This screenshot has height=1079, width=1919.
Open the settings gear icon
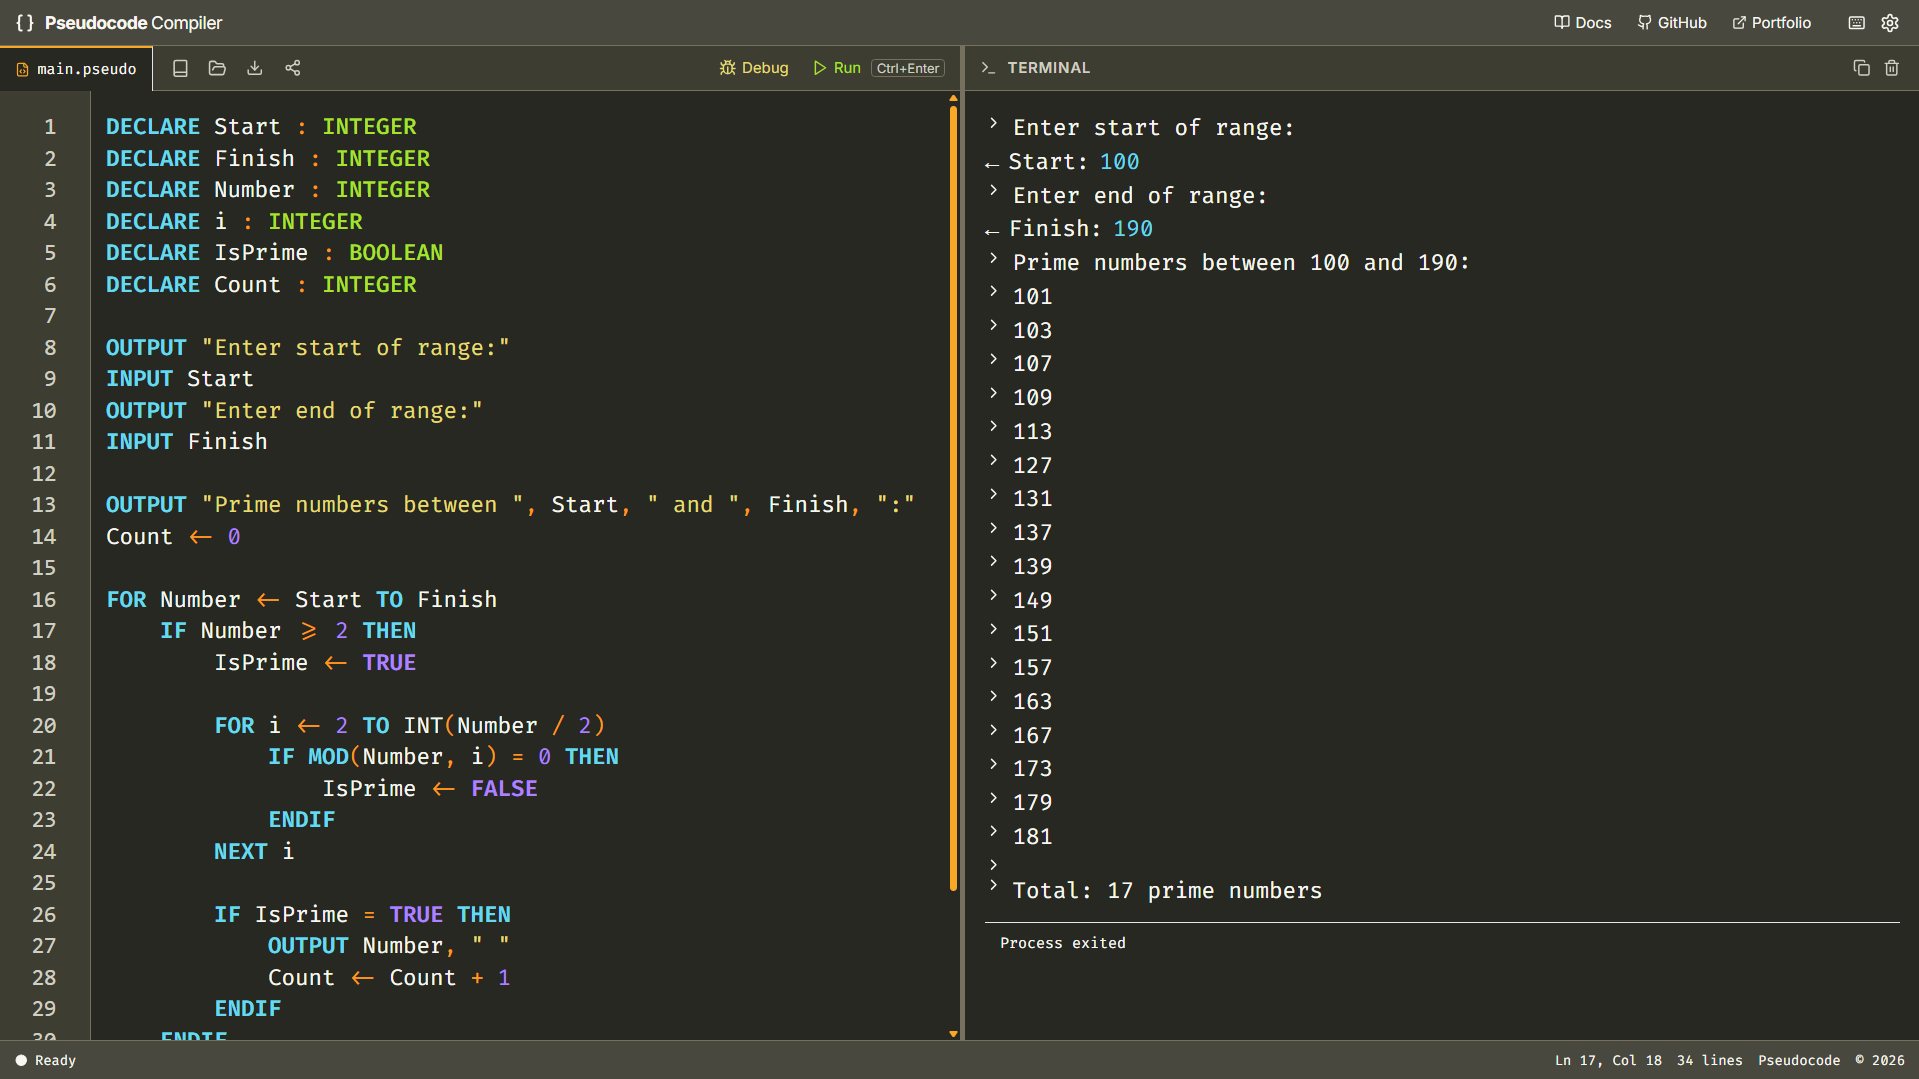click(1890, 23)
